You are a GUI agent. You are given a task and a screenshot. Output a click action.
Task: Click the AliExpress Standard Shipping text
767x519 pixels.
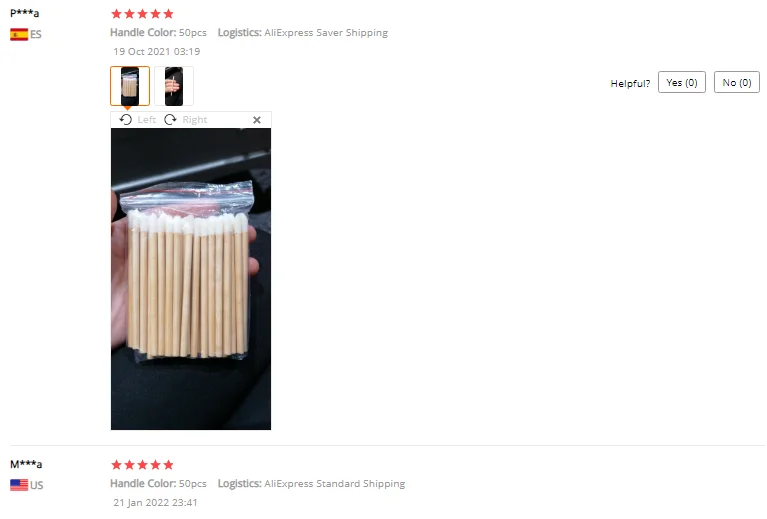[335, 483]
